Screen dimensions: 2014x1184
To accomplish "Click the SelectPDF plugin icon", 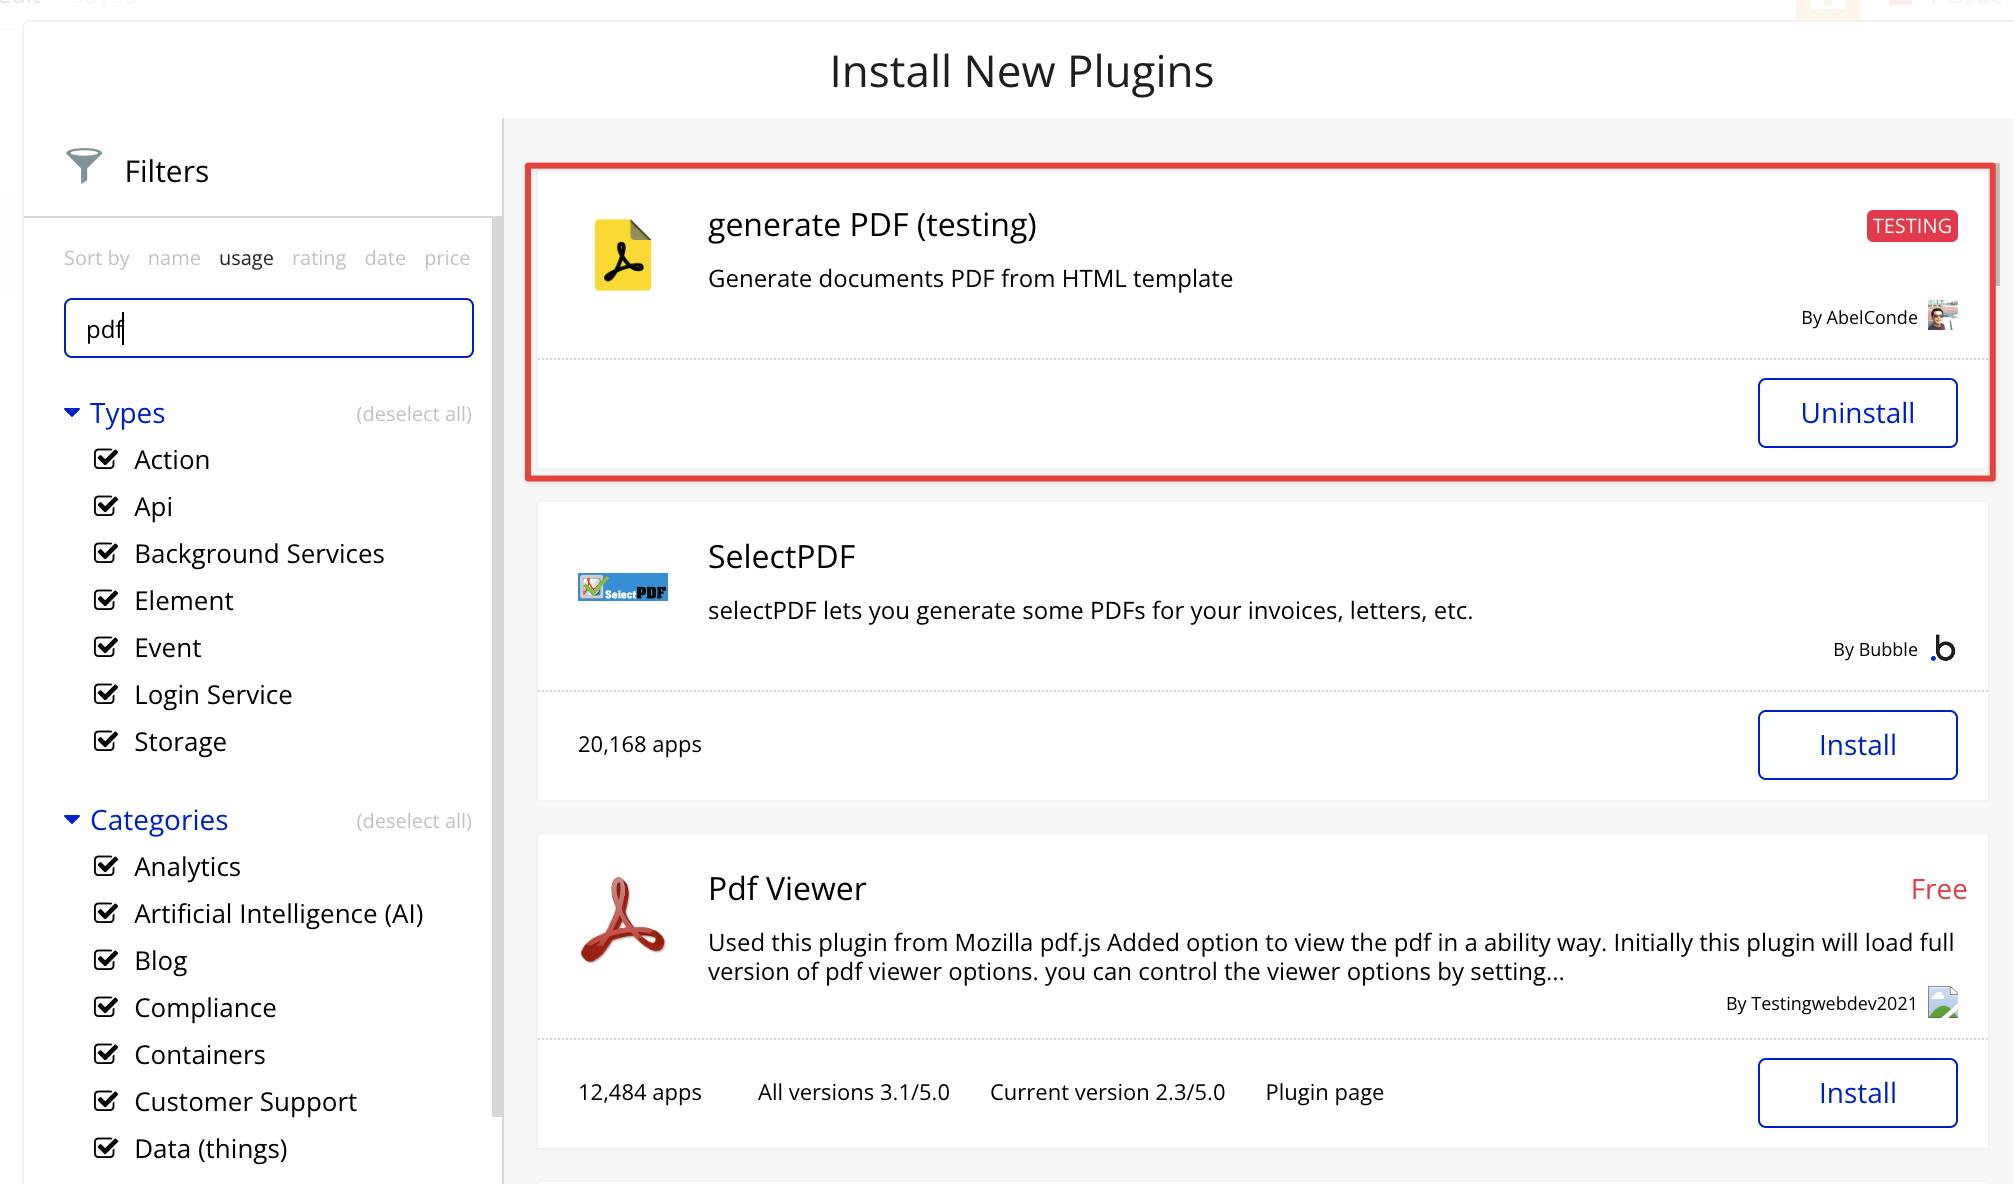I will (623, 588).
